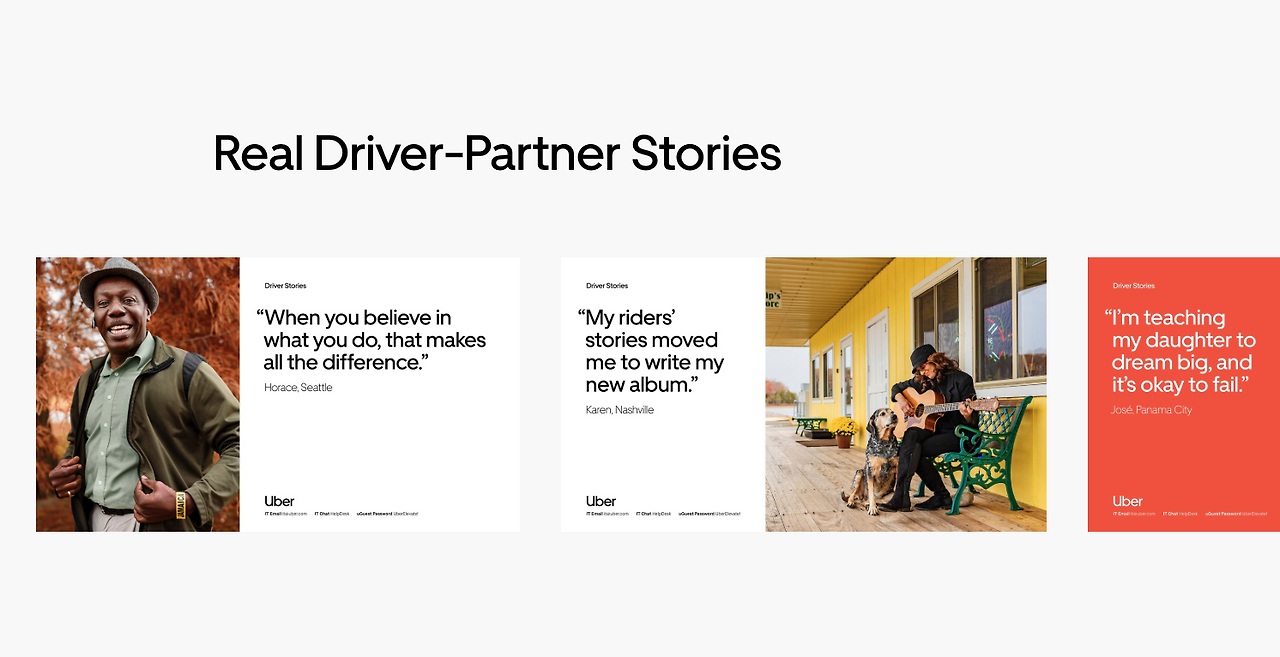Image resolution: width=1280 pixels, height=657 pixels.
Task: Select the quote about believing in what you do
Action: (x=371, y=340)
